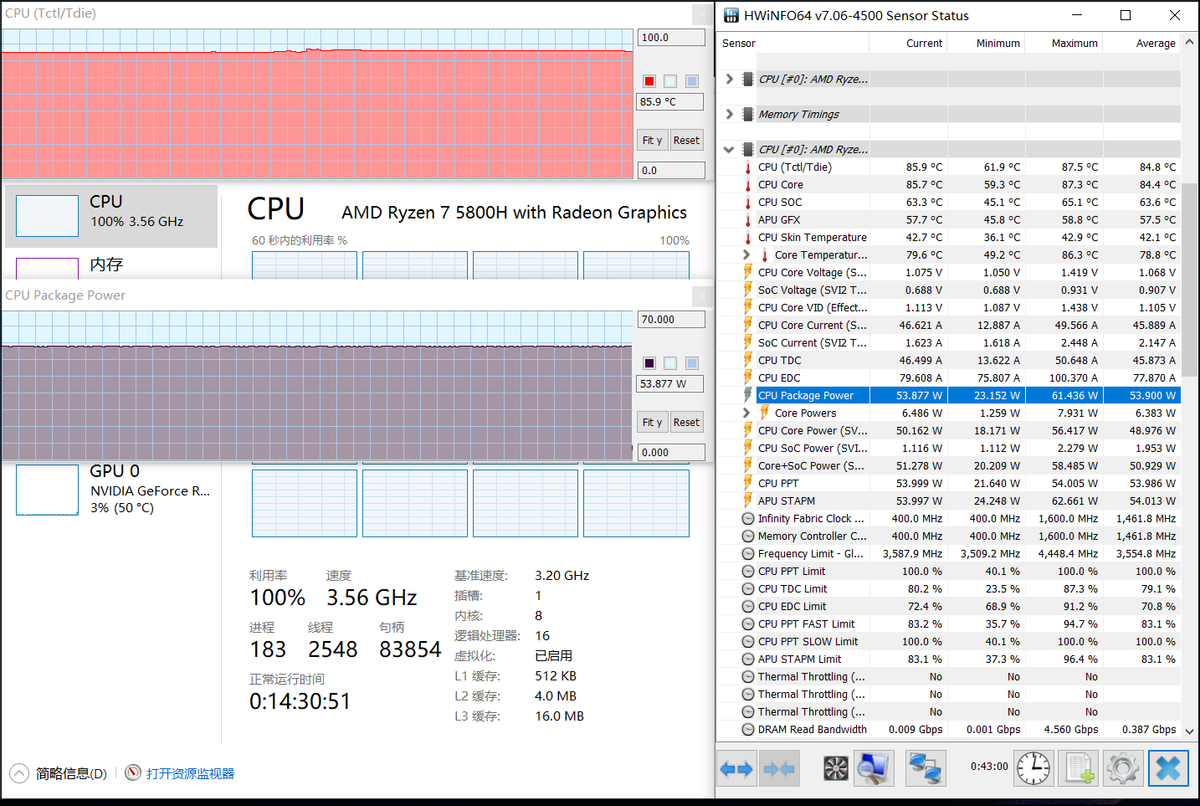Select the CPU PPT sensor row
This screenshot has width=1200, height=806.
click(949, 483)
